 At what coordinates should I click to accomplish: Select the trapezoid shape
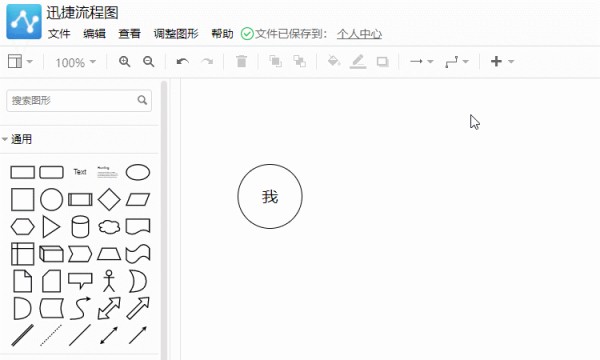coord(109,254)
